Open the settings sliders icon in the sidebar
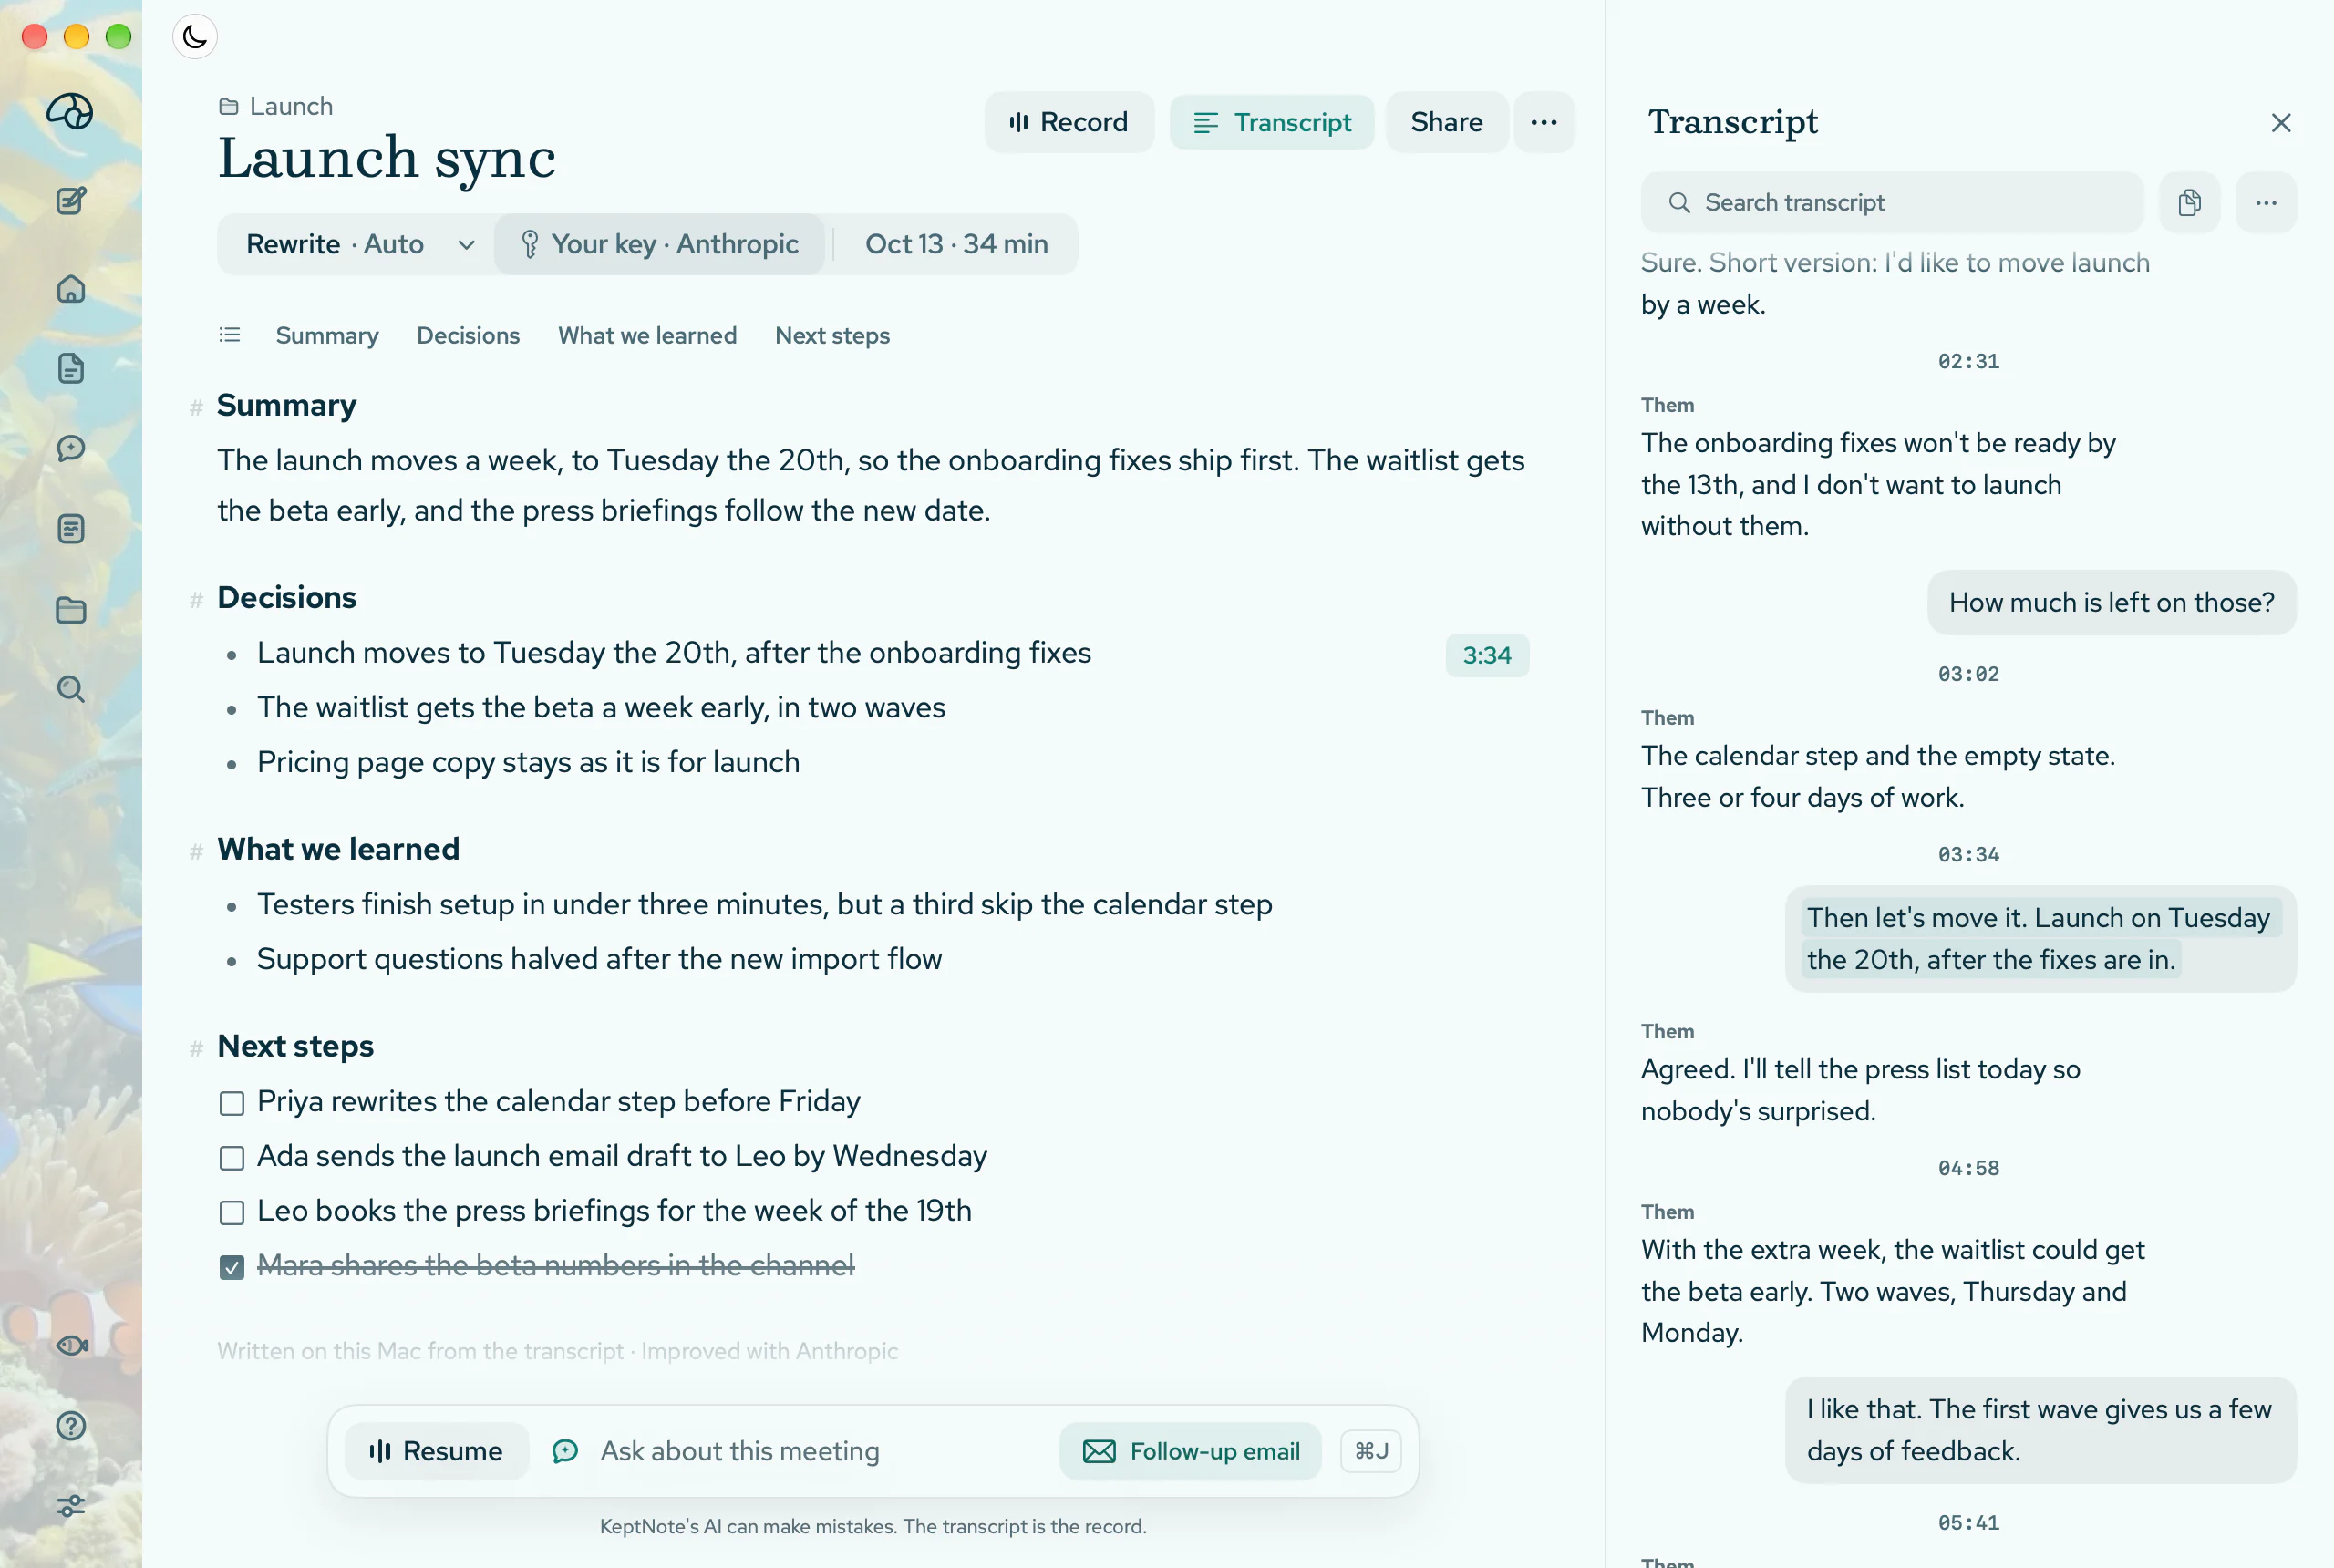 [71, 1506]
